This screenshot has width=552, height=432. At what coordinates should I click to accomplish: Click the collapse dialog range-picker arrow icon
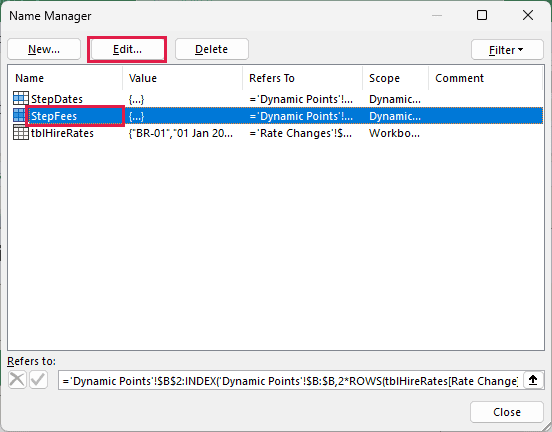[x=533, y=380]
